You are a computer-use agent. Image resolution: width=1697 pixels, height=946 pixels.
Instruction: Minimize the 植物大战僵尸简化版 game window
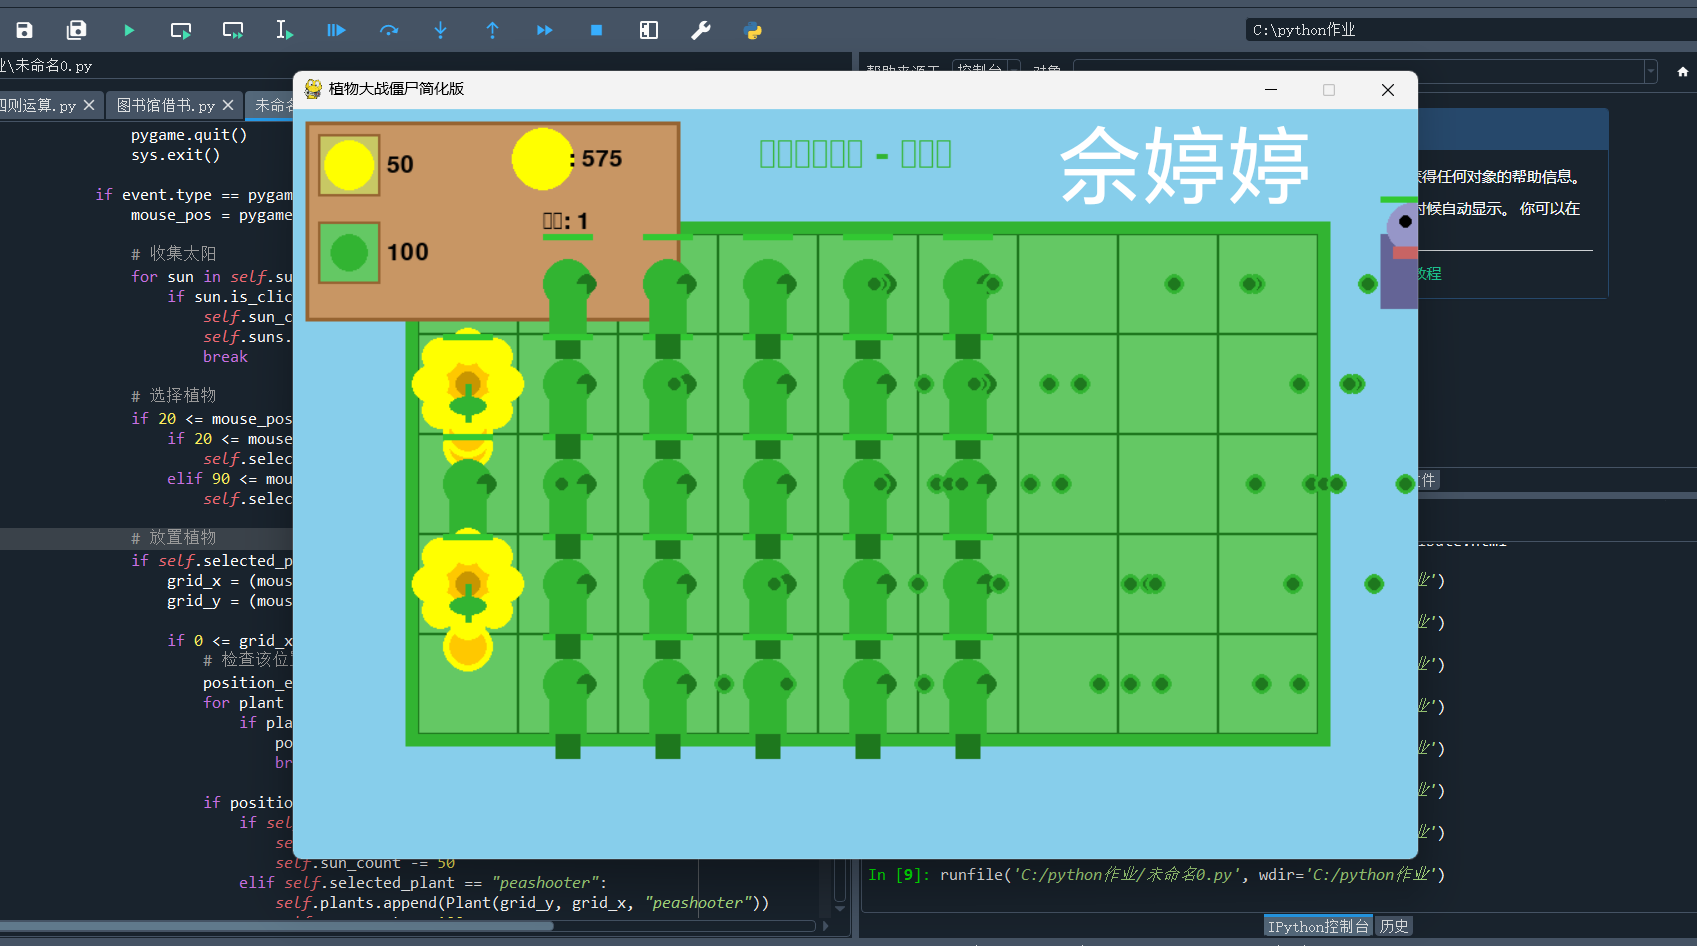click(x=1271, y=90)
